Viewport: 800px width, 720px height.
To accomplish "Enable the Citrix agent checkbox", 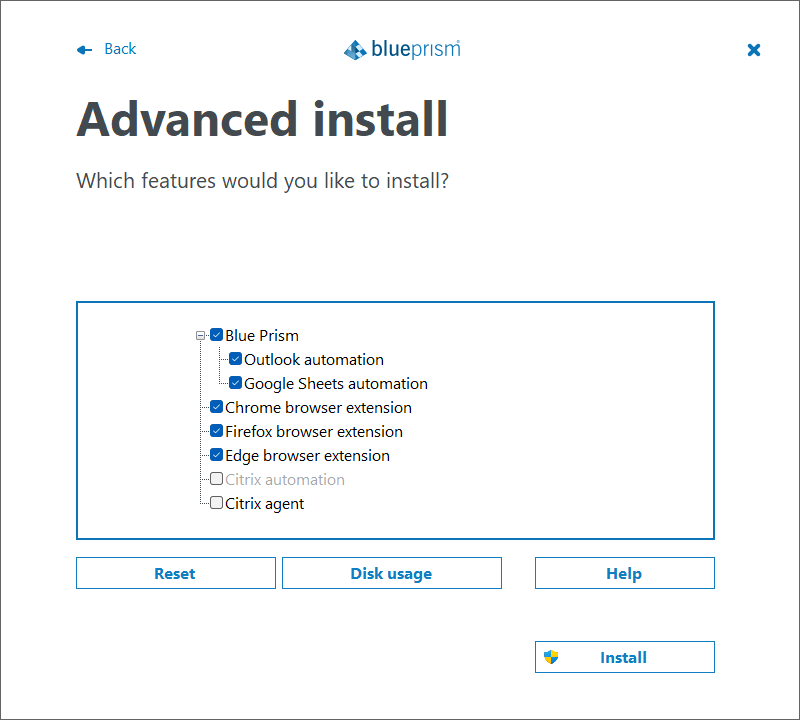I will click(216, 503).
